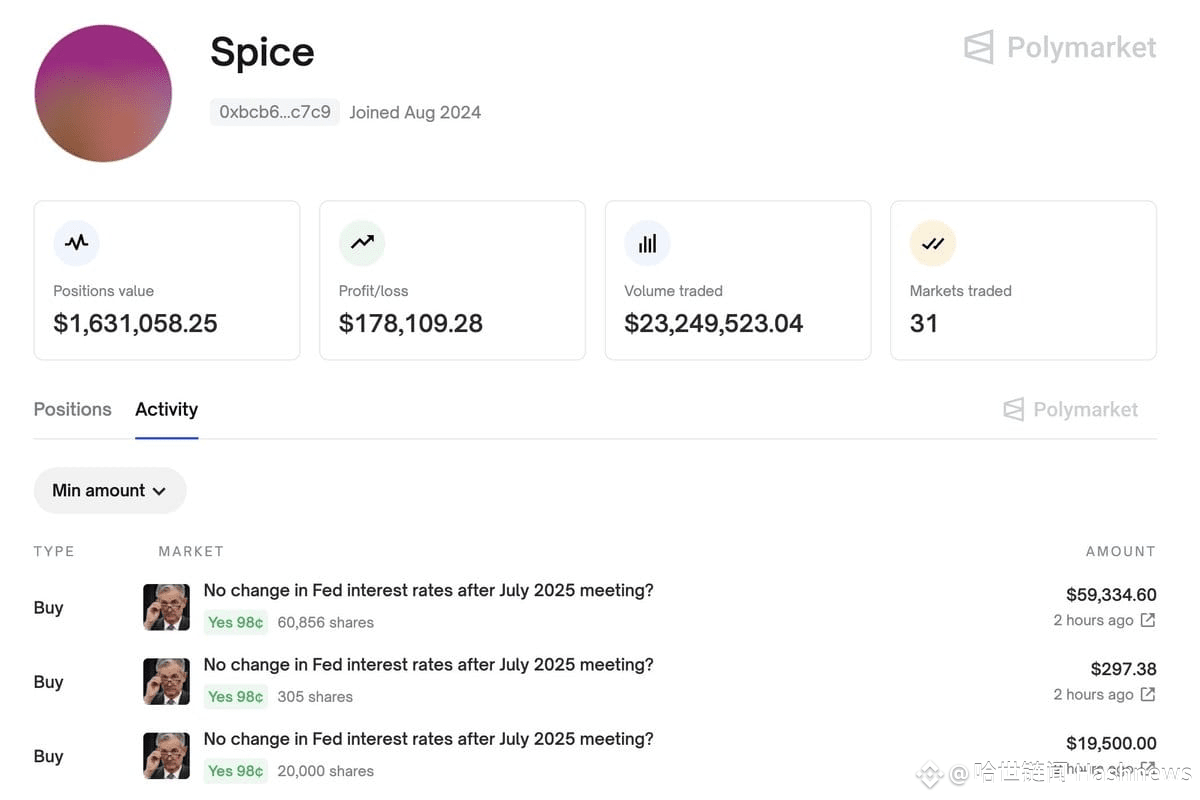Click the Polymarket logo in the header
Image resolution: width=1200 pixels, height=800 pixels.
point(1060,47)
